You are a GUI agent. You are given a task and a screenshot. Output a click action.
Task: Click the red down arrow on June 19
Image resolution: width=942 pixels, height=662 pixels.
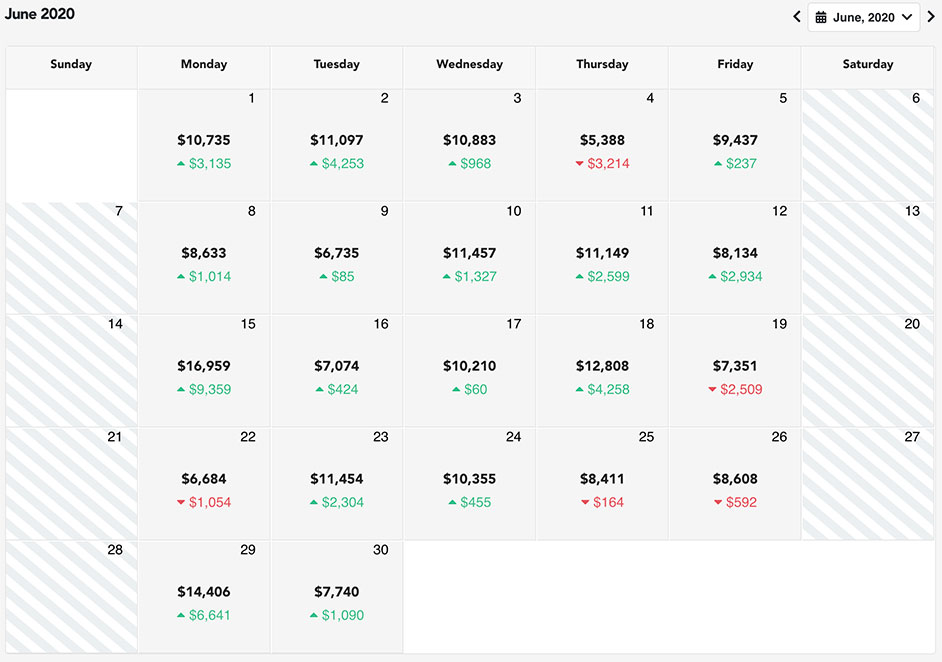pos(712,390)
